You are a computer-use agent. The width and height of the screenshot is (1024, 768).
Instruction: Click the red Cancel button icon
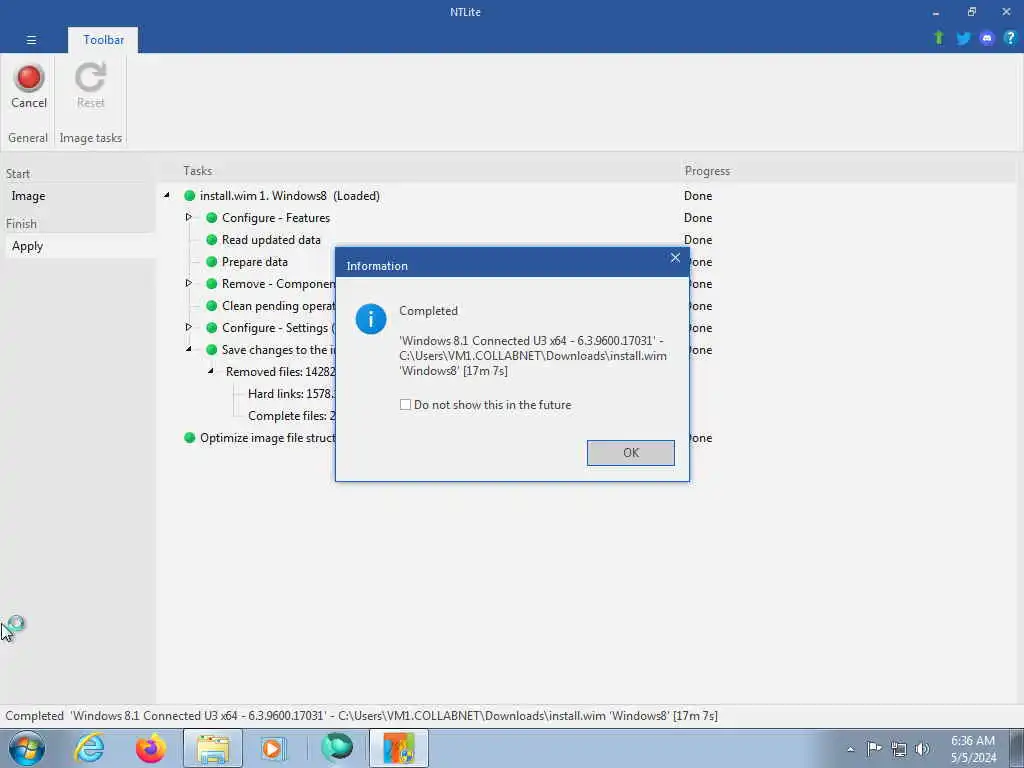29,78
